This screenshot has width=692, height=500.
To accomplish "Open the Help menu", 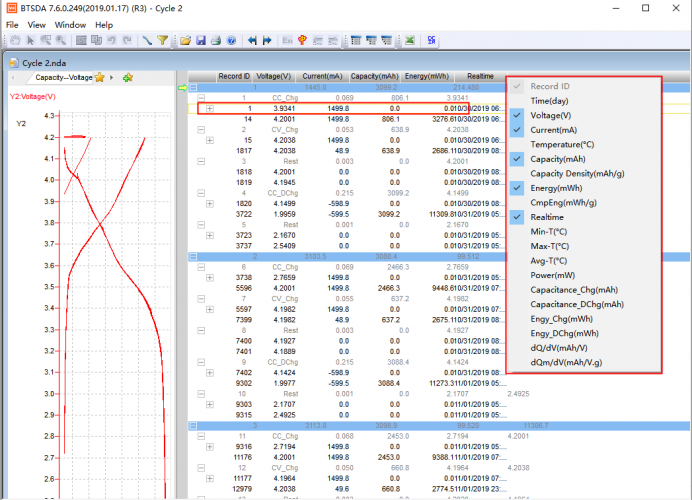I will pos(104,25).
